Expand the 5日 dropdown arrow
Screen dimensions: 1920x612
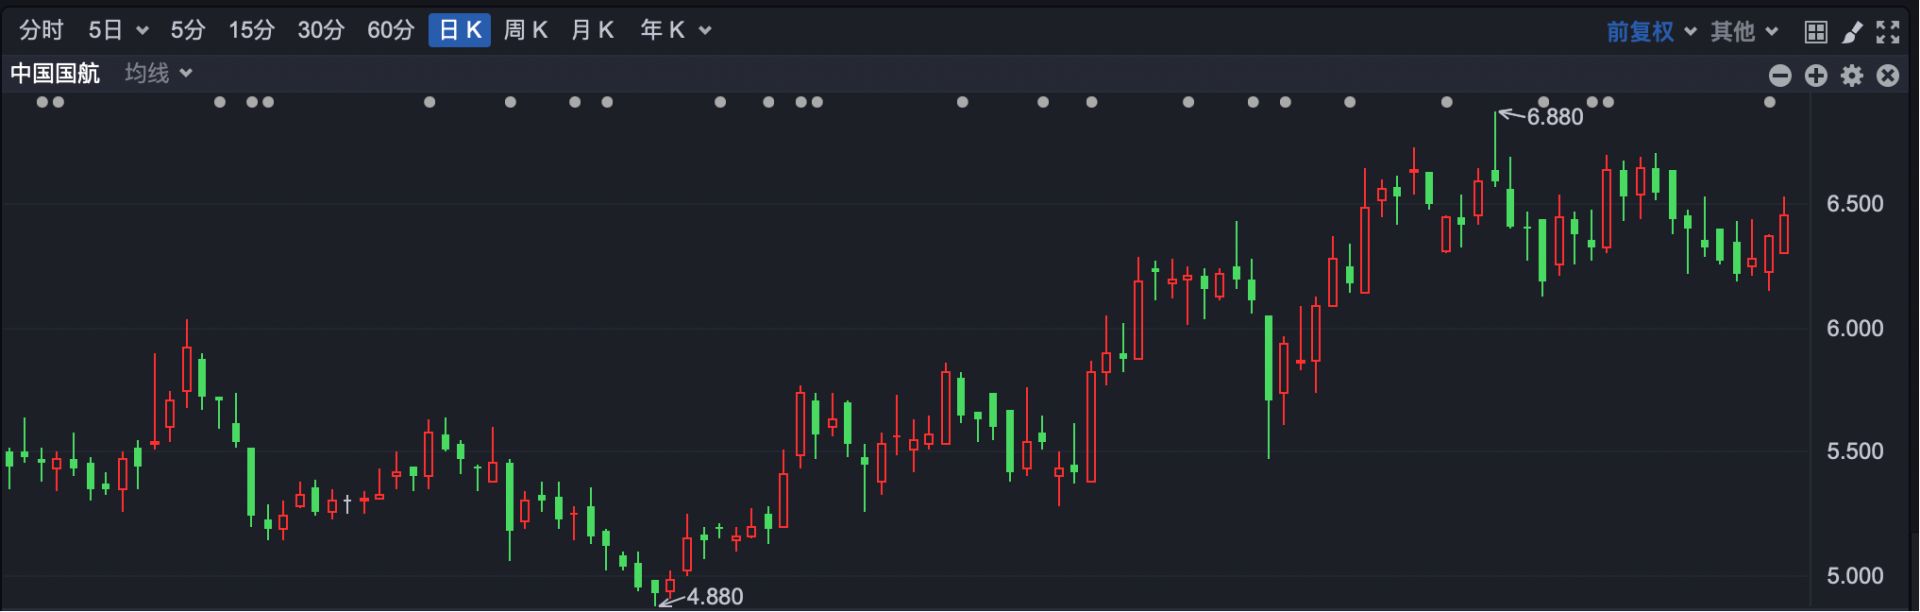[142, 31]
